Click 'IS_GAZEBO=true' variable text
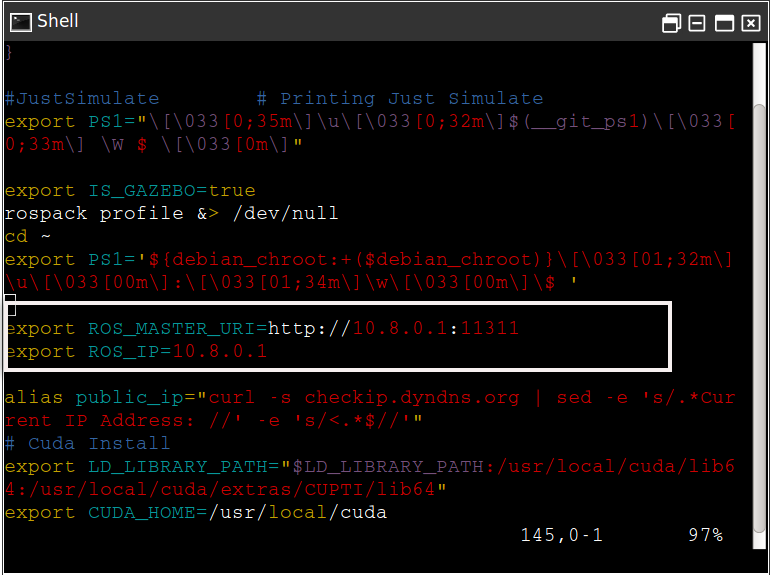The image size is (770, 575). (172, 191)
